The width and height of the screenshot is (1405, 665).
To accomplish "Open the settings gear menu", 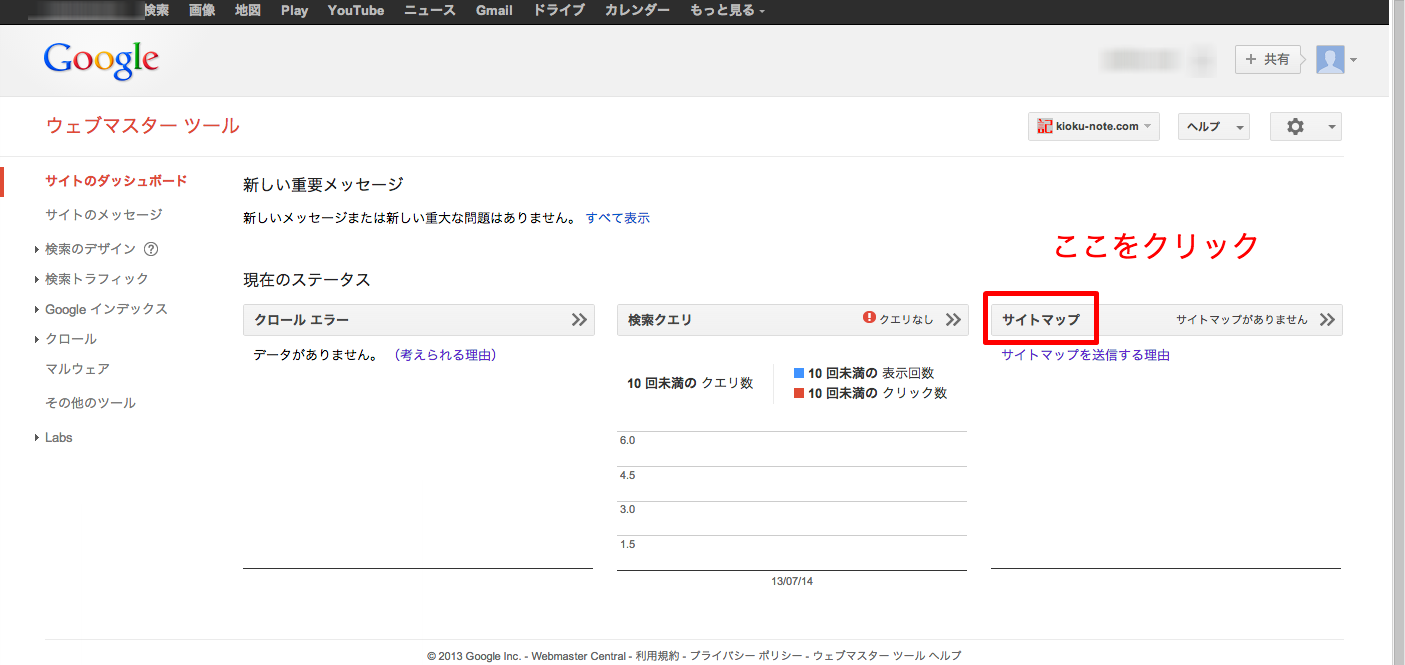I will pos(1305,127).
